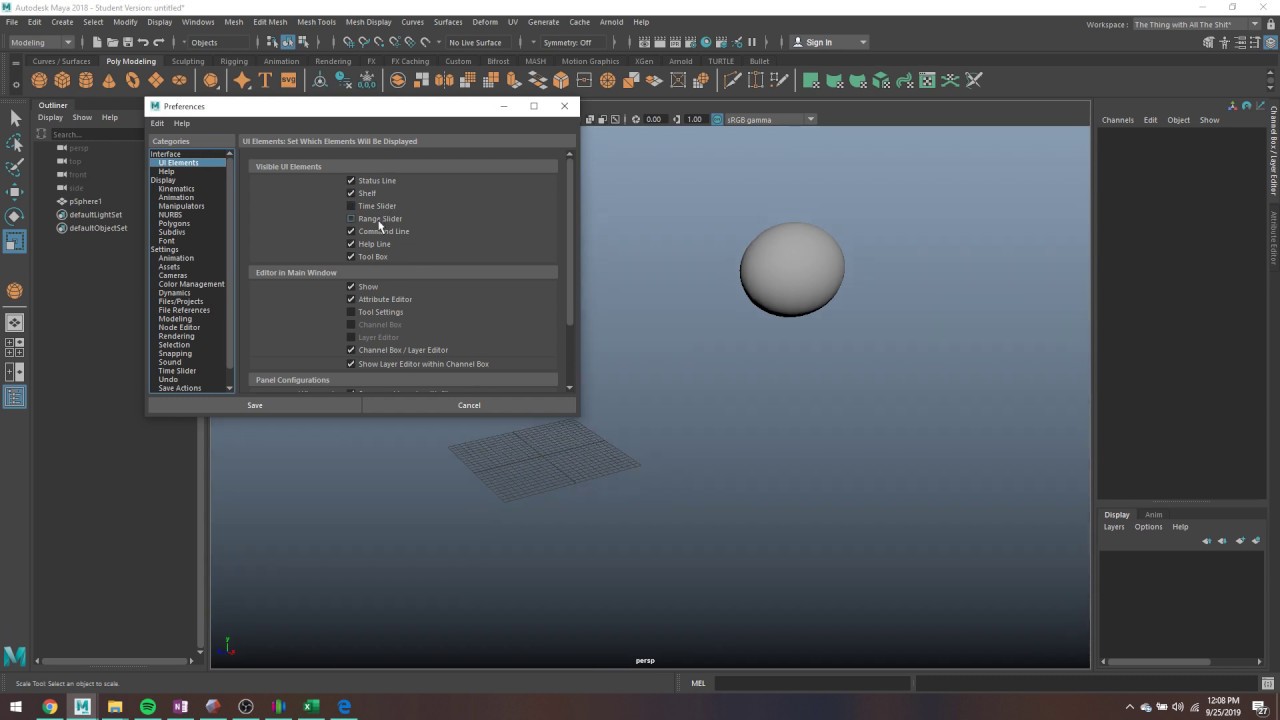Click the New Scene icon

97,42
